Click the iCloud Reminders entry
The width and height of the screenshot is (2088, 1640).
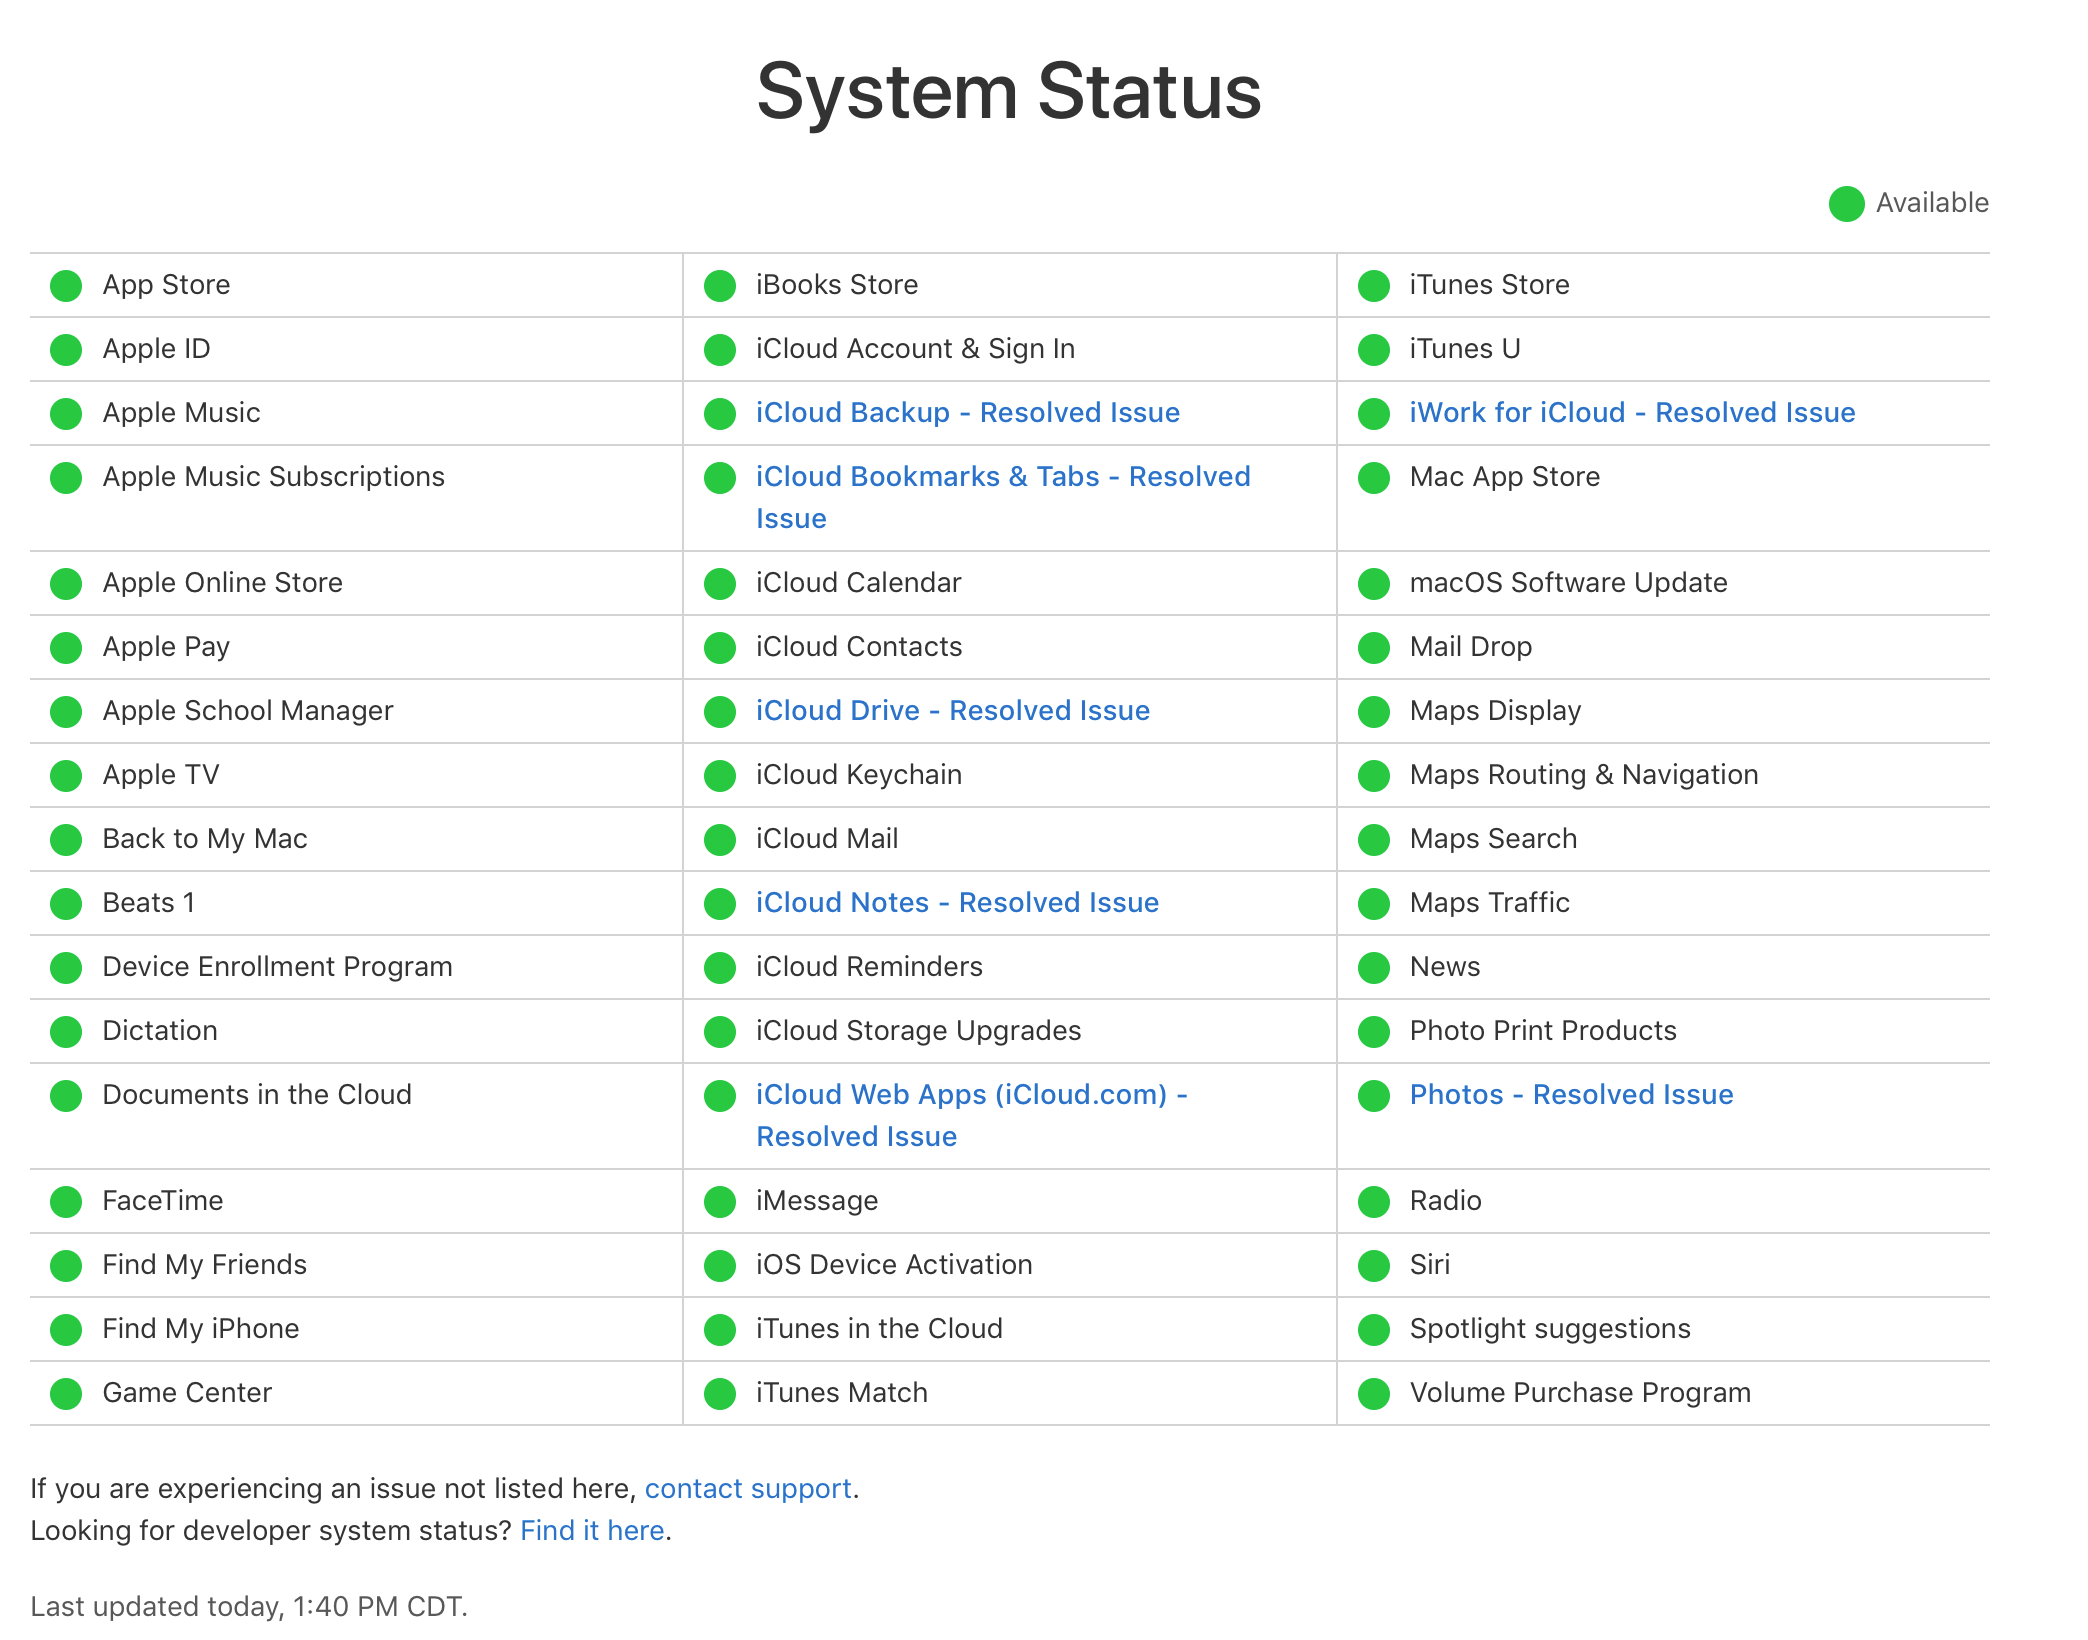pos(869,967)
